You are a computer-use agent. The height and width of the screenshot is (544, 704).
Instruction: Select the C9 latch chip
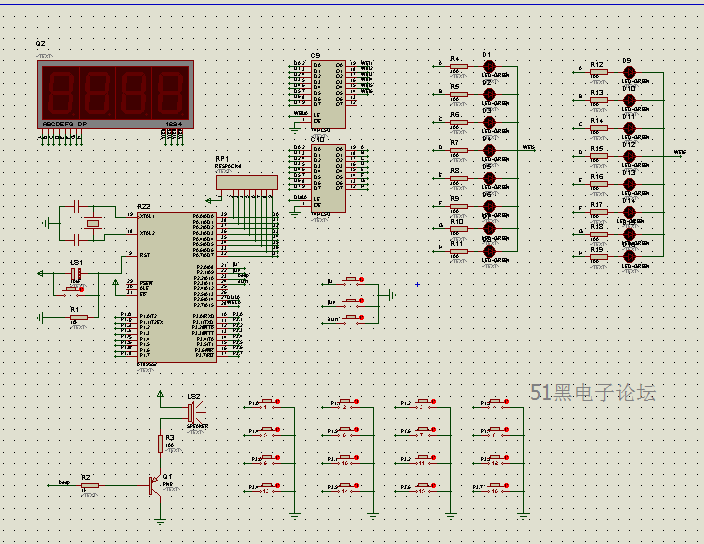[x=328, y=94]
